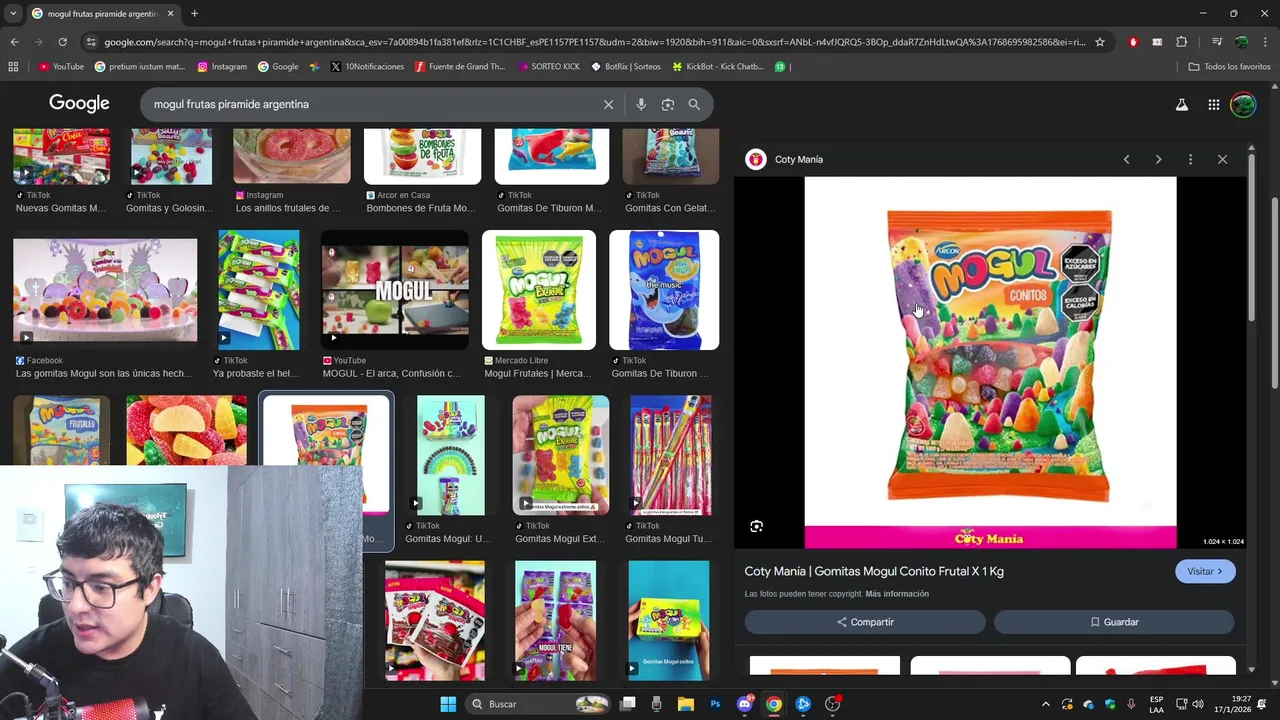Open the Coty Mania source name
This screenshot has height=720, width=1280.
tap(799, 159)
